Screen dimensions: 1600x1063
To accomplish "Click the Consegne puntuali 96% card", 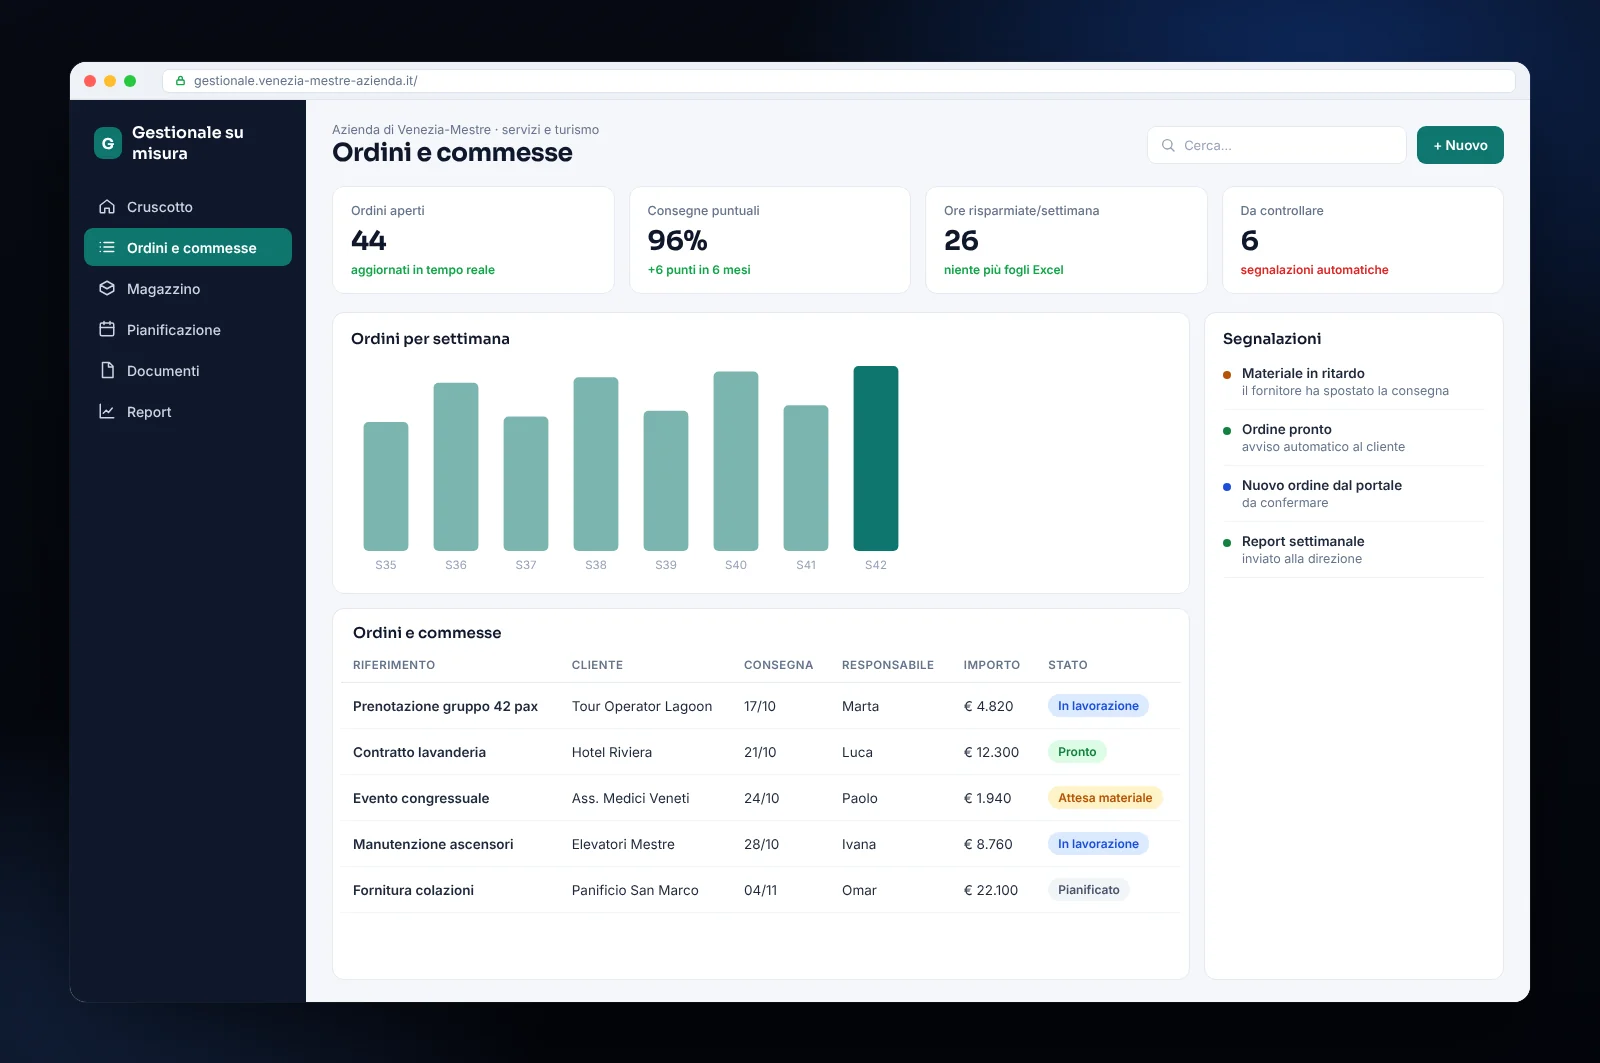I will coord(770,240).
